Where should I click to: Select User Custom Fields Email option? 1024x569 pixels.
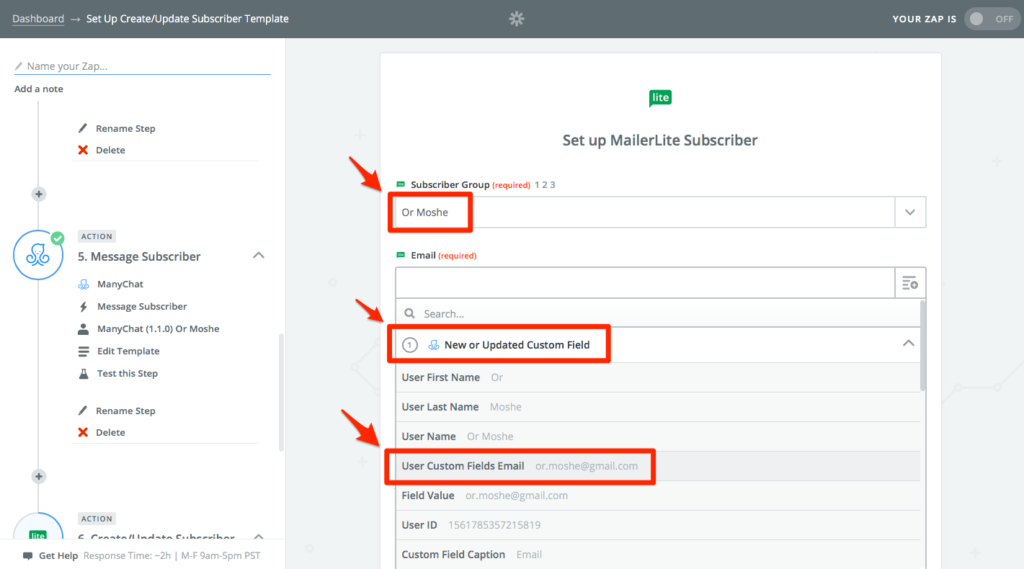(658, 466)
